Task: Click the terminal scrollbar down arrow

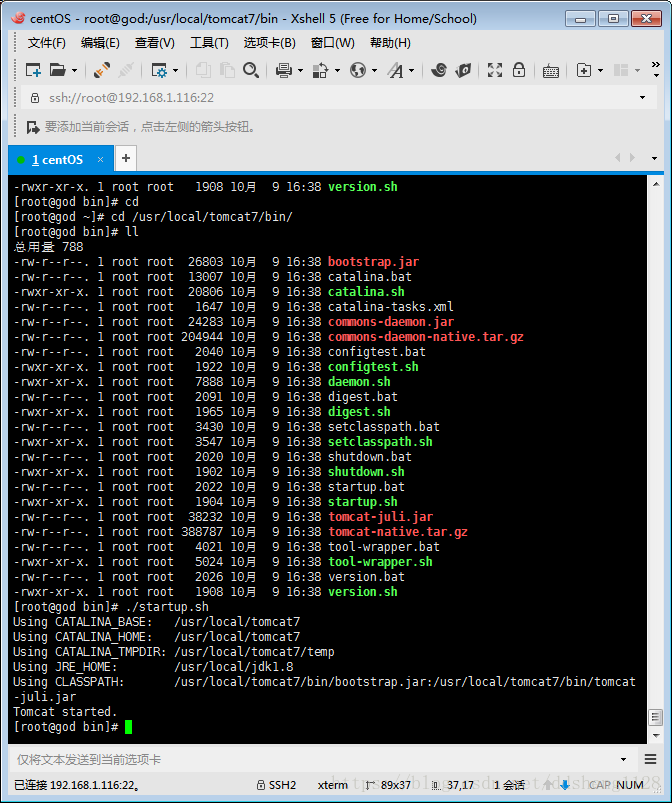Action: click(656, 736)
